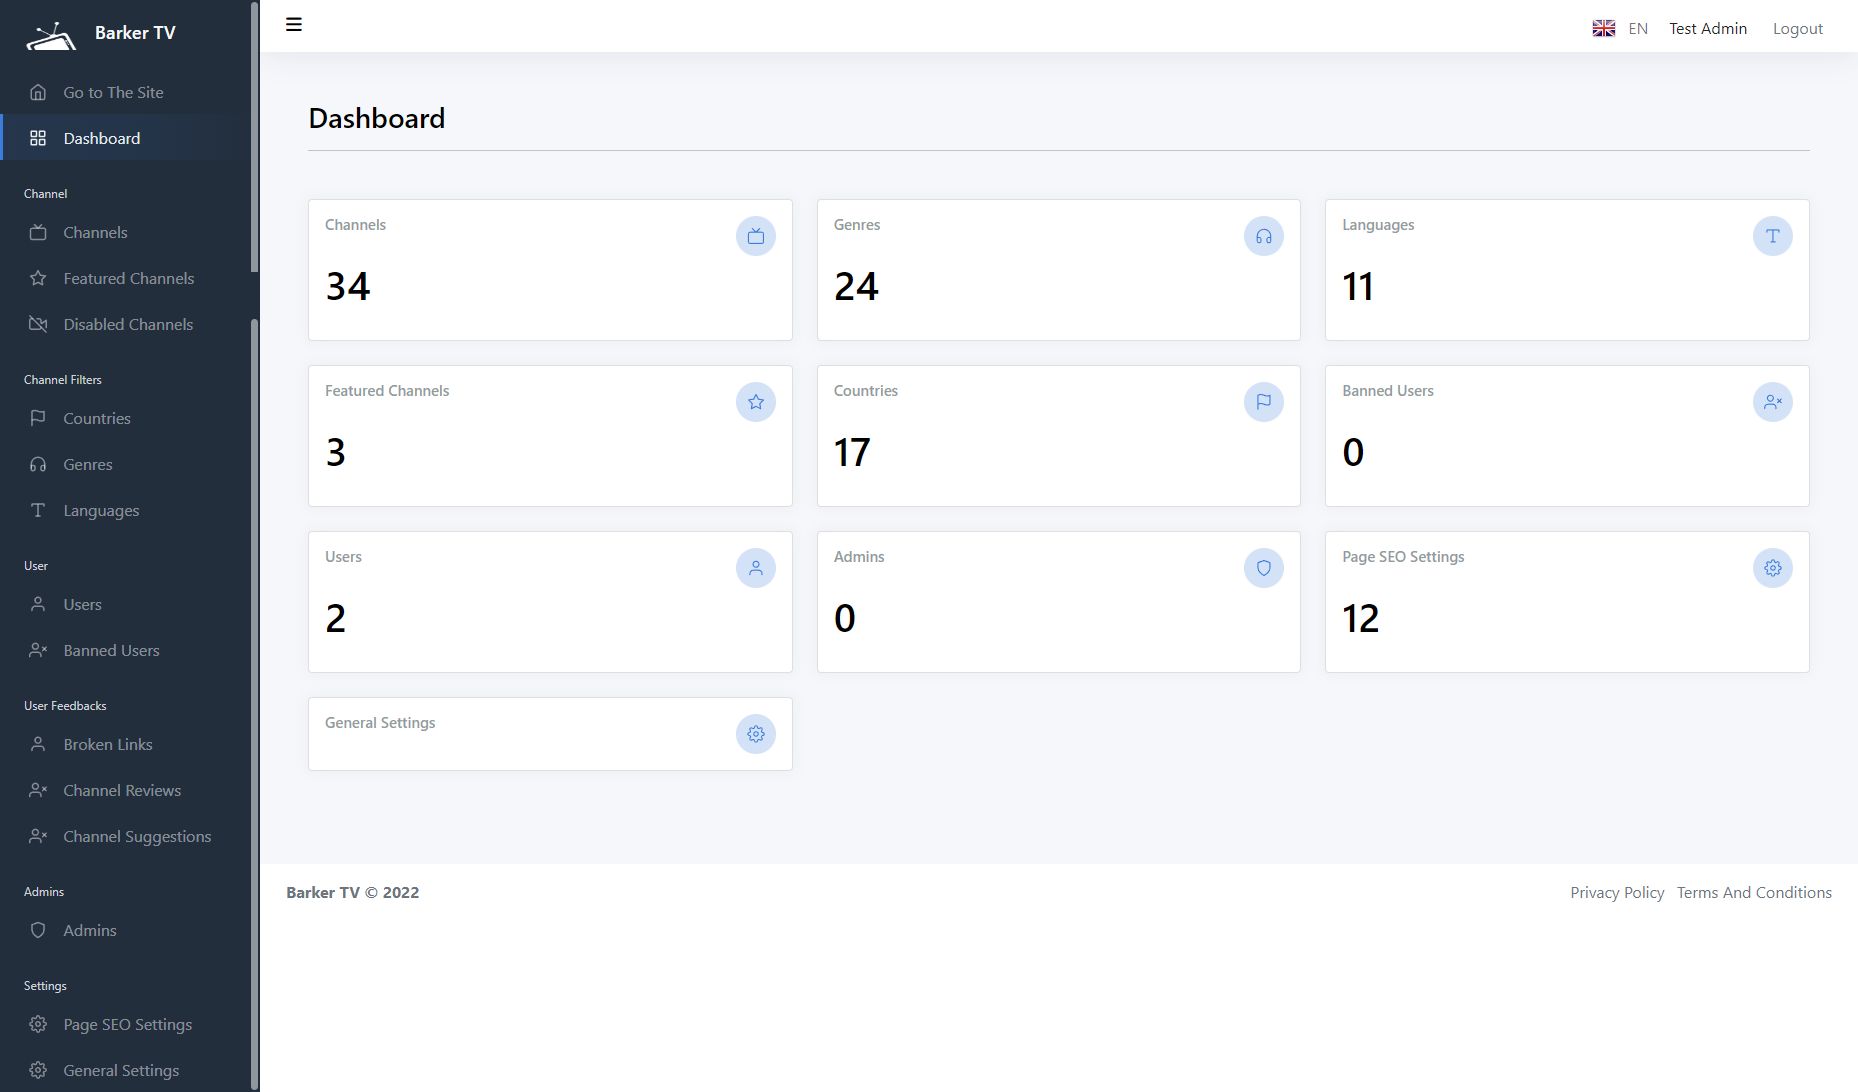Image resolution: width=1858 pixels, height=1092 pixels.
Task: Click the banned-user icon on Banned Users card
Action: (x=1772, y=402)
